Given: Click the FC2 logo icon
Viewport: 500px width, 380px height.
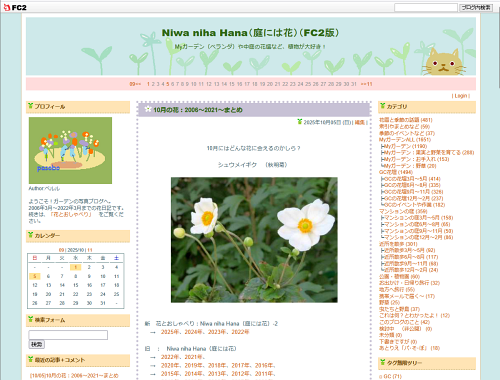Looking at the screenshot, I should [x=15, y=7].
